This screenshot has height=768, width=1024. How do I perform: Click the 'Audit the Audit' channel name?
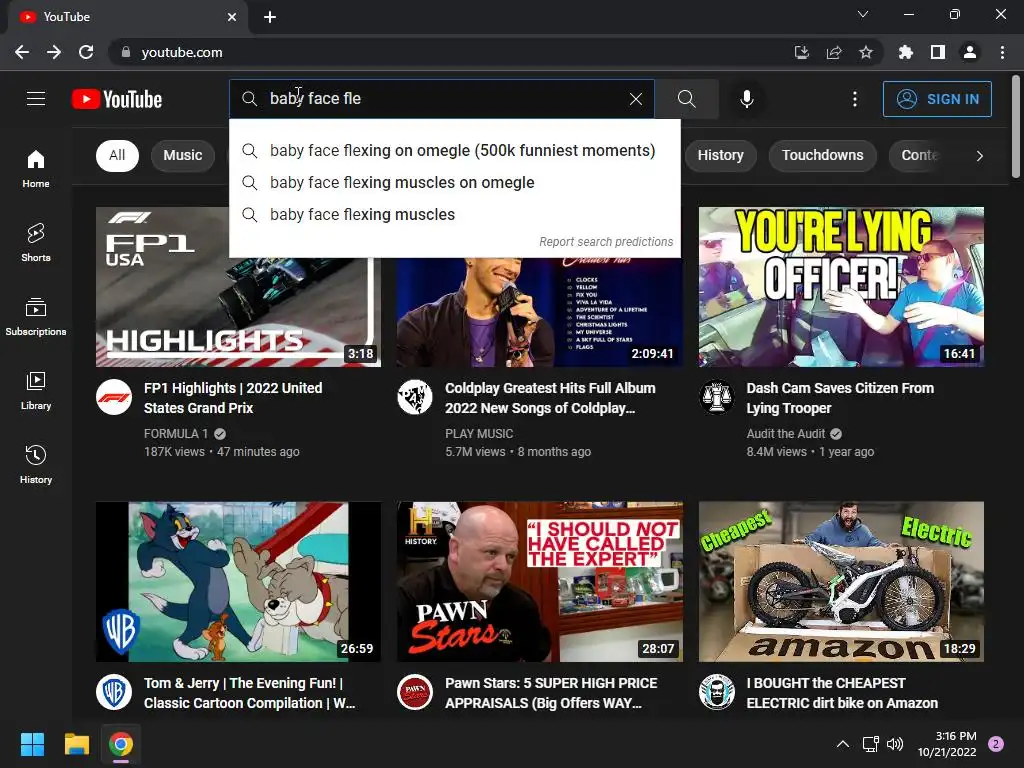pos(786,434)
